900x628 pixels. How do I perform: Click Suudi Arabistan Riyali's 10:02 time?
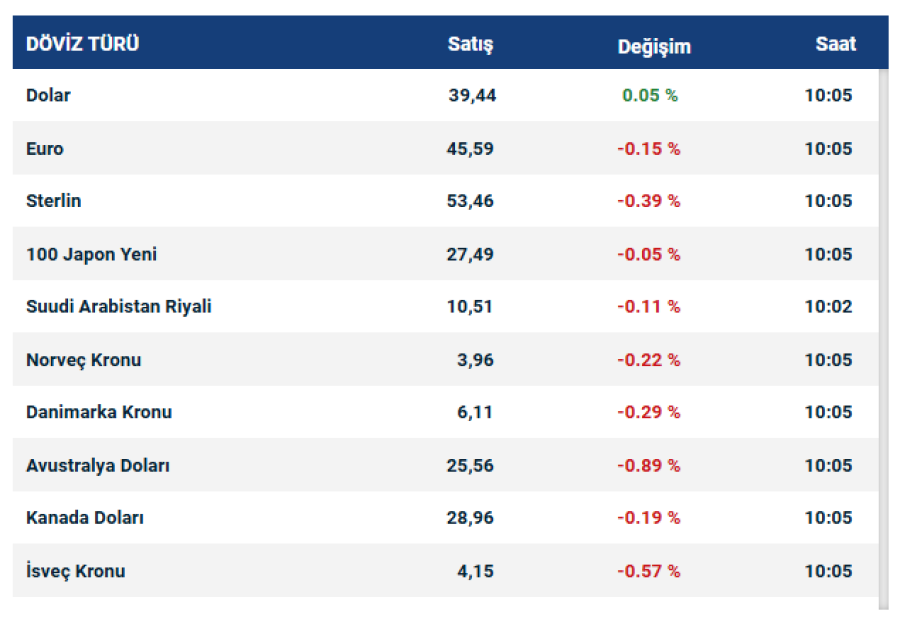[828, 307]
